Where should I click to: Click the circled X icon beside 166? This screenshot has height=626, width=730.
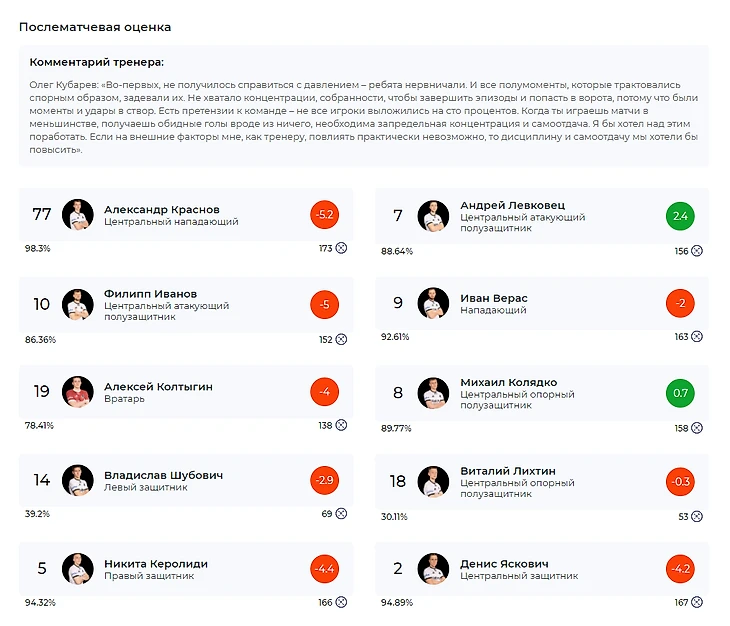[x=341, y=602]
